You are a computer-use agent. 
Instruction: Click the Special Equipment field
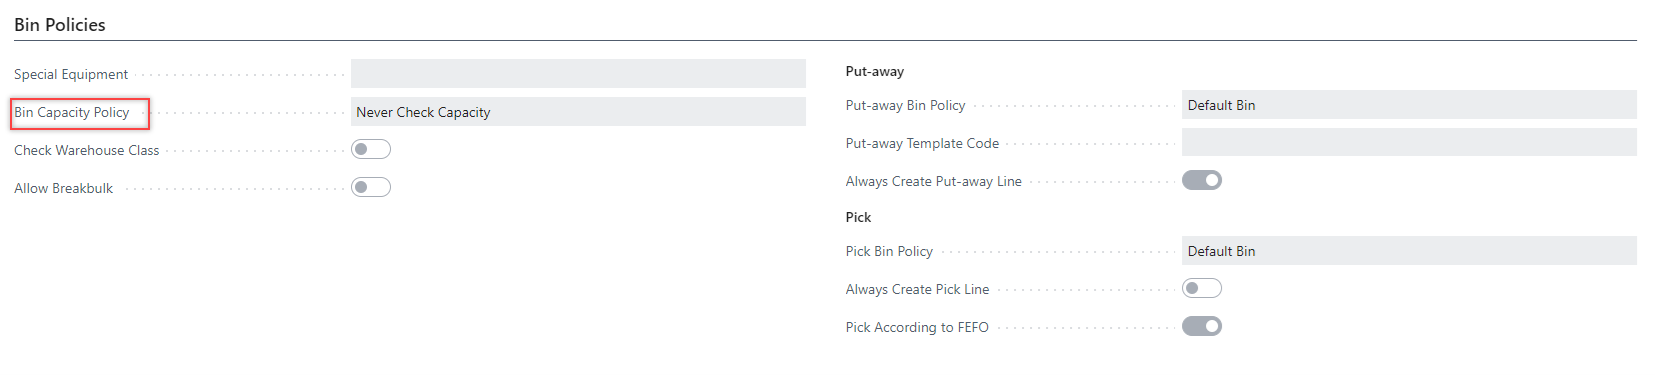578,74
